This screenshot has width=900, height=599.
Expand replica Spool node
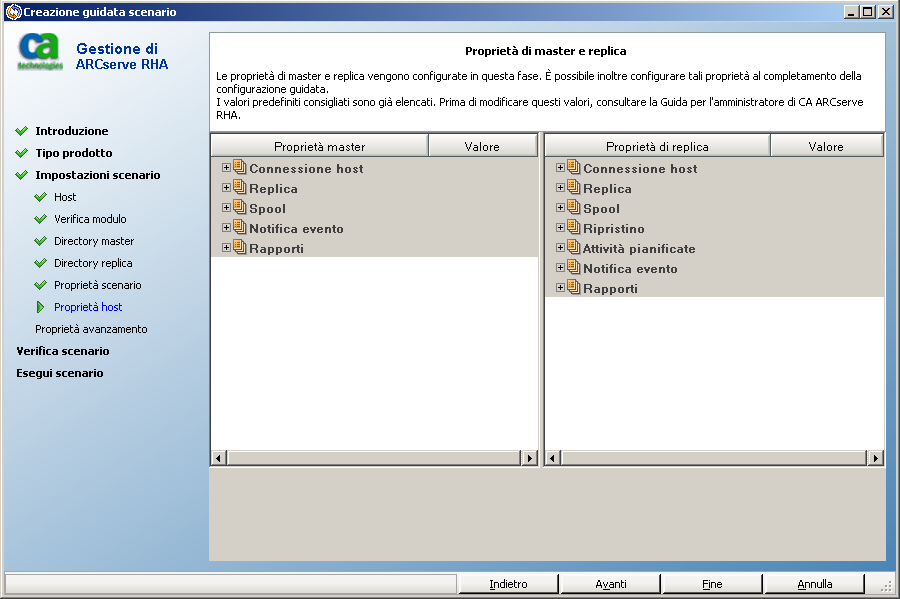[560, 208]
